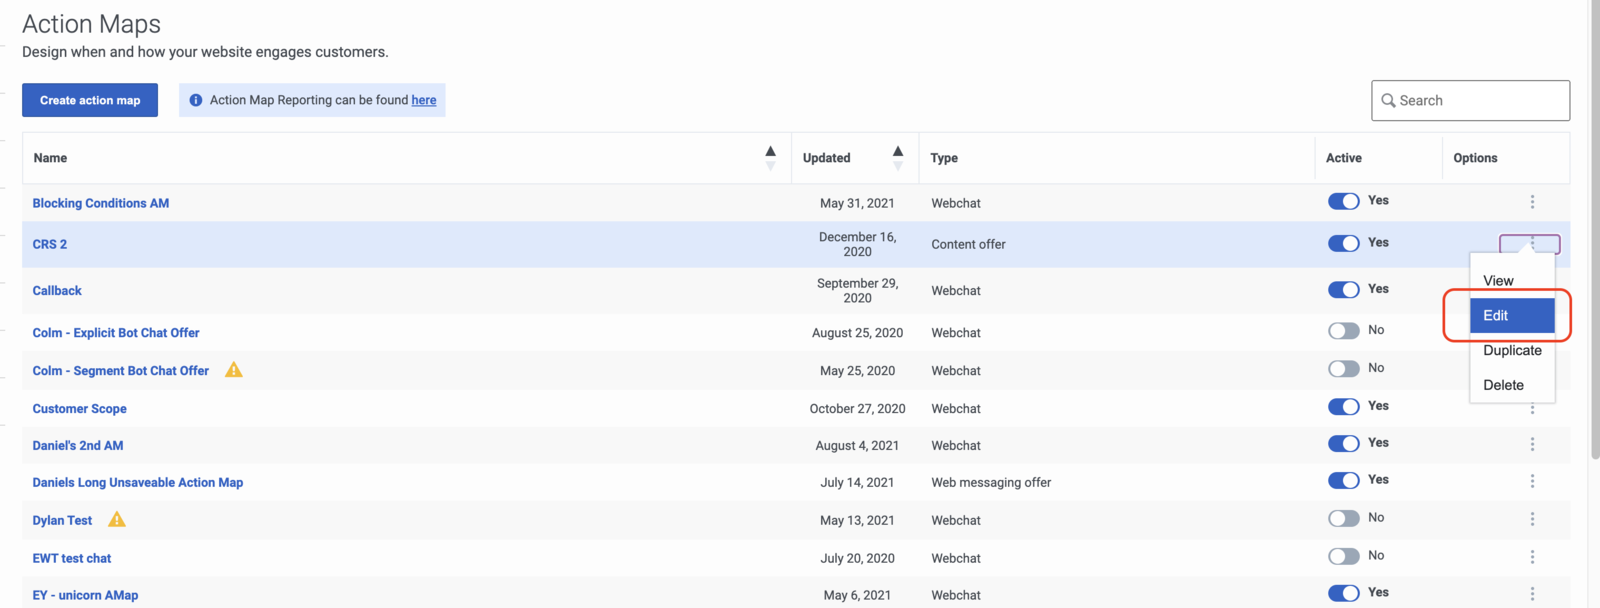Viewport: 1600px width, 608px height.
Task: Enable the EWT test chat toggle
Action: pos(1343,556)
